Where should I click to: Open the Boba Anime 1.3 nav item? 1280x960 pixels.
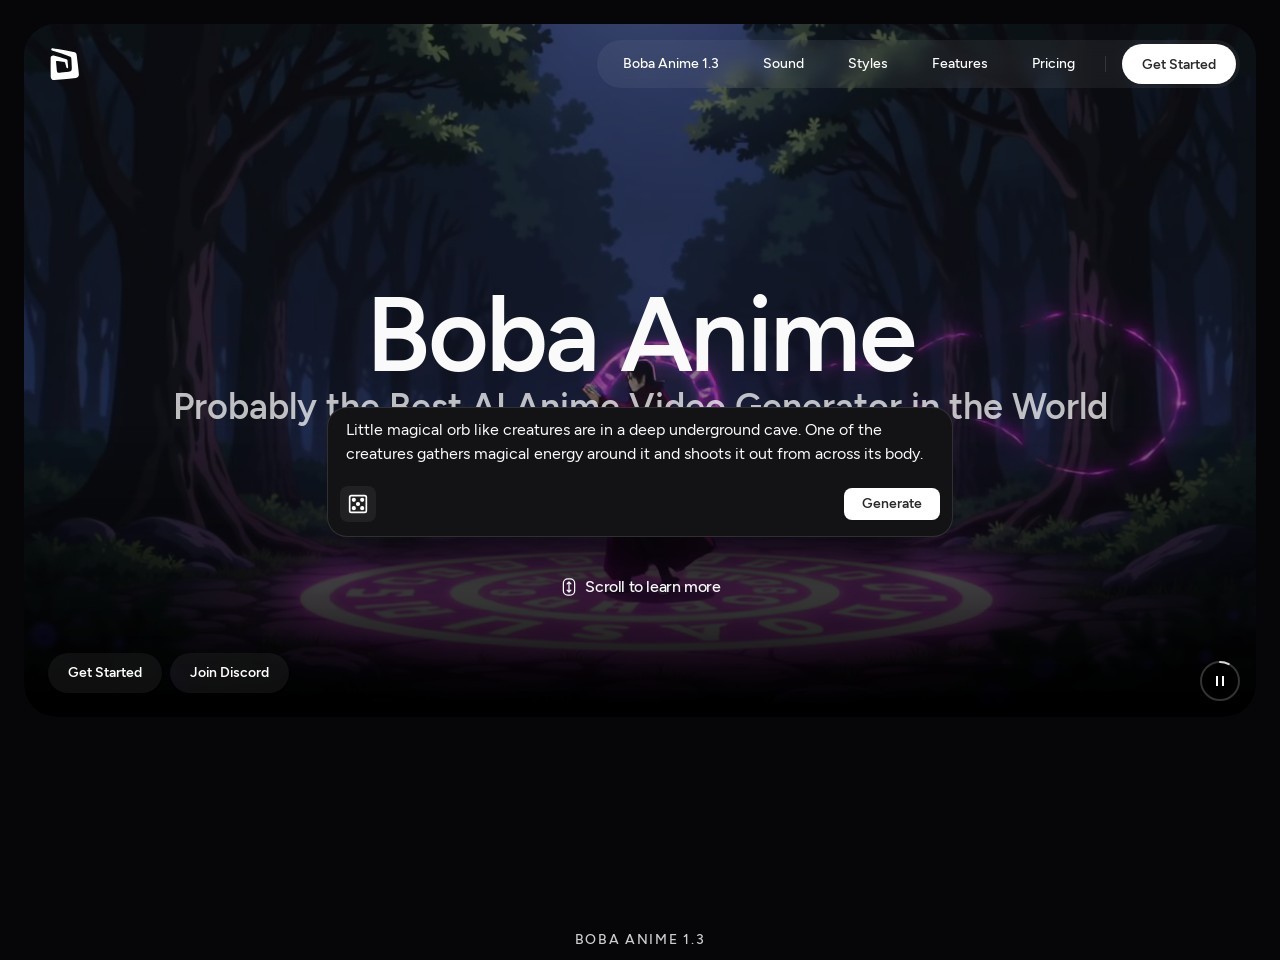click(x=671, y=64)
